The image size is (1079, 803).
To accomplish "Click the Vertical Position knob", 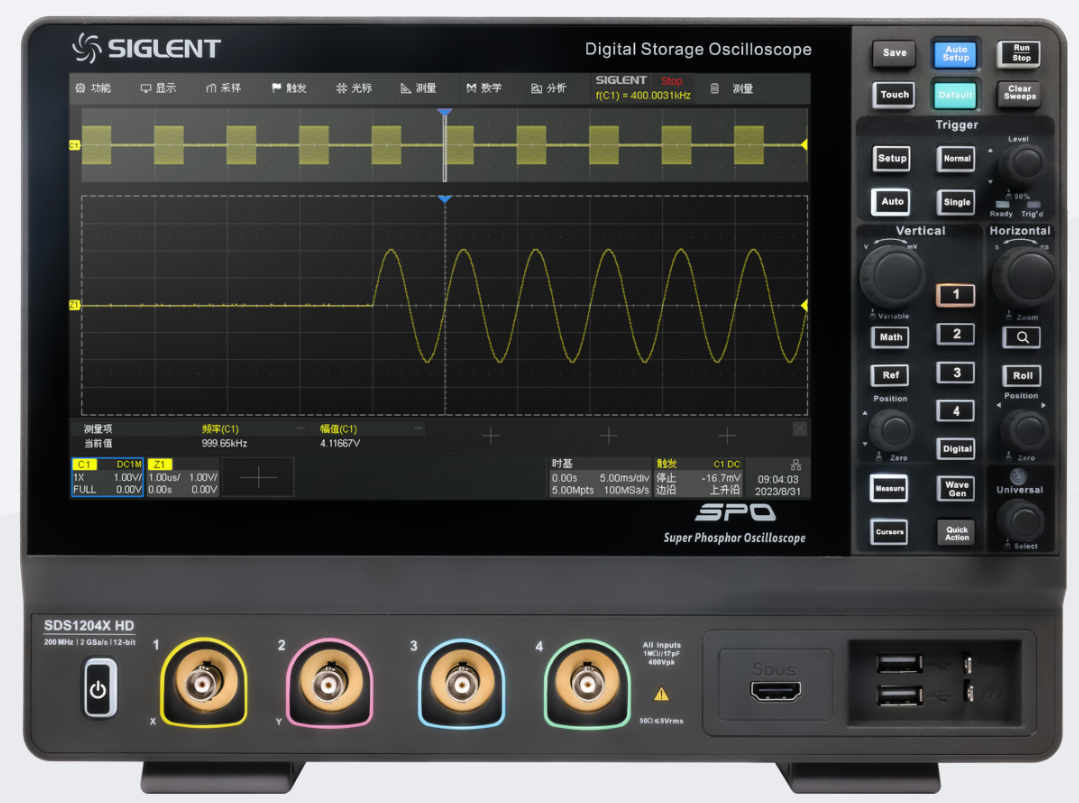I will click(893, 430).
